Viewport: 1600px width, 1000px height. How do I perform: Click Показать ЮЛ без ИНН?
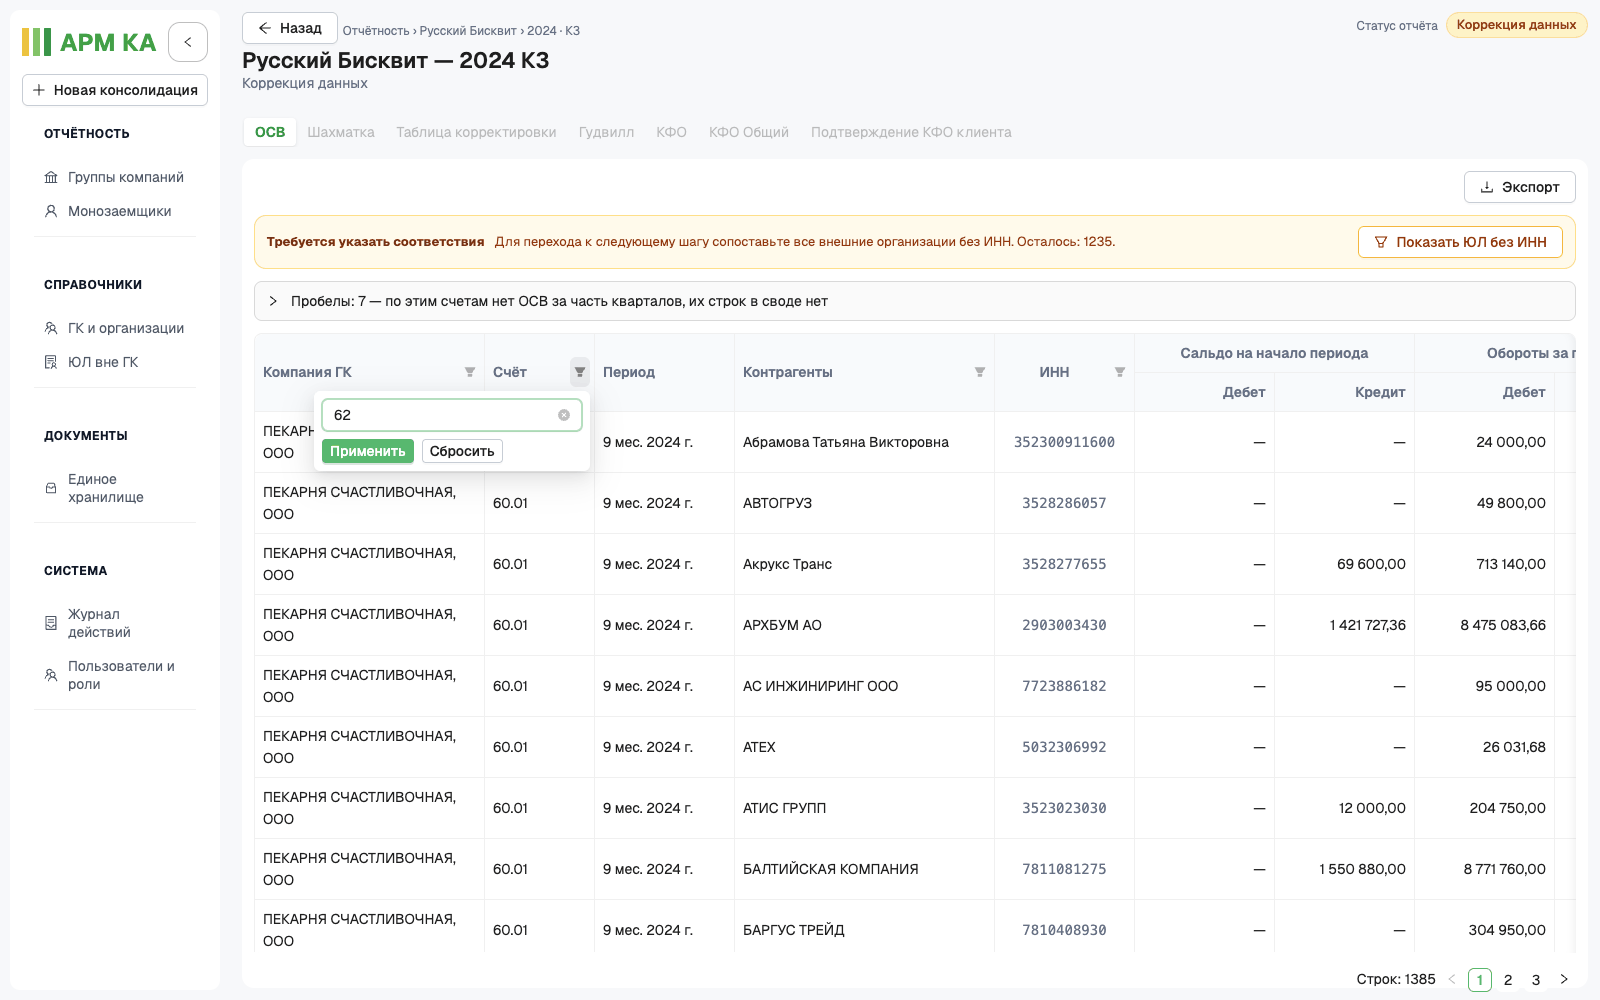(1460, 242)
